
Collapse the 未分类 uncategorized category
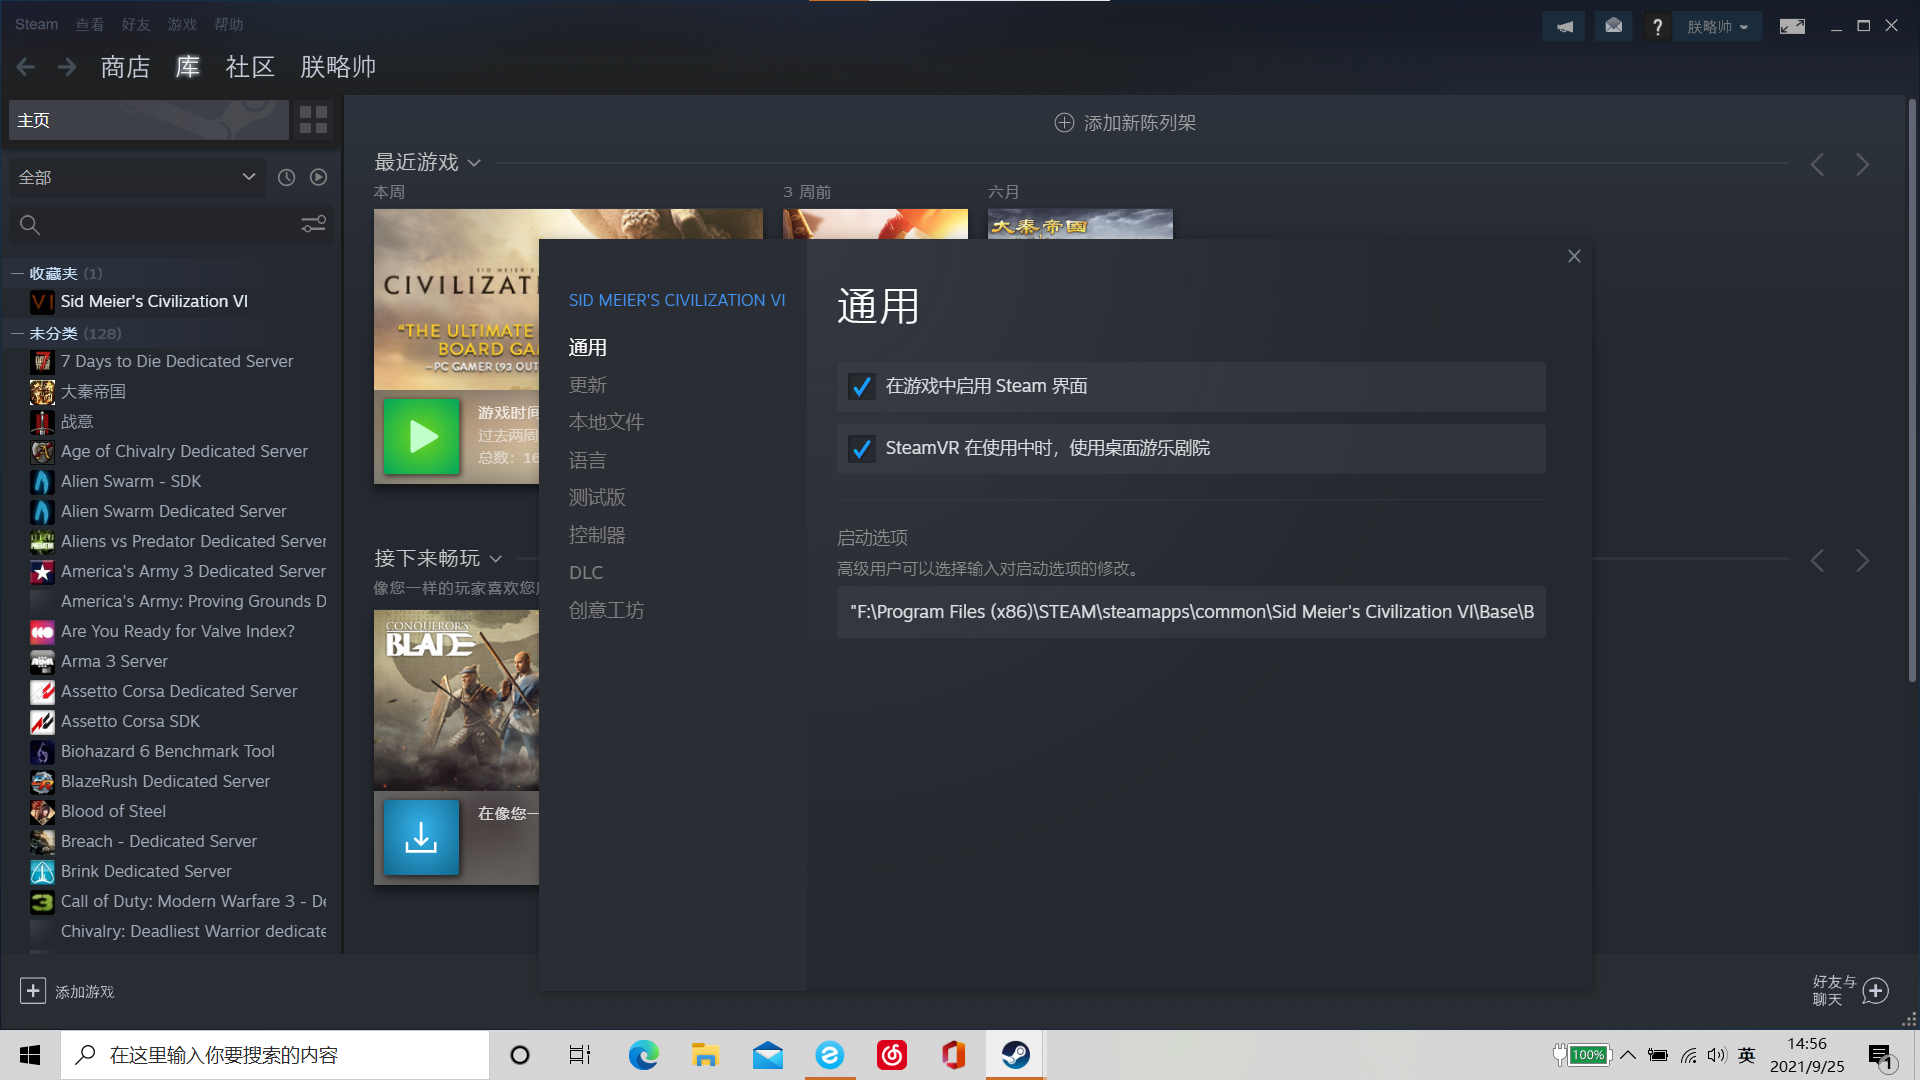[17, 333]
